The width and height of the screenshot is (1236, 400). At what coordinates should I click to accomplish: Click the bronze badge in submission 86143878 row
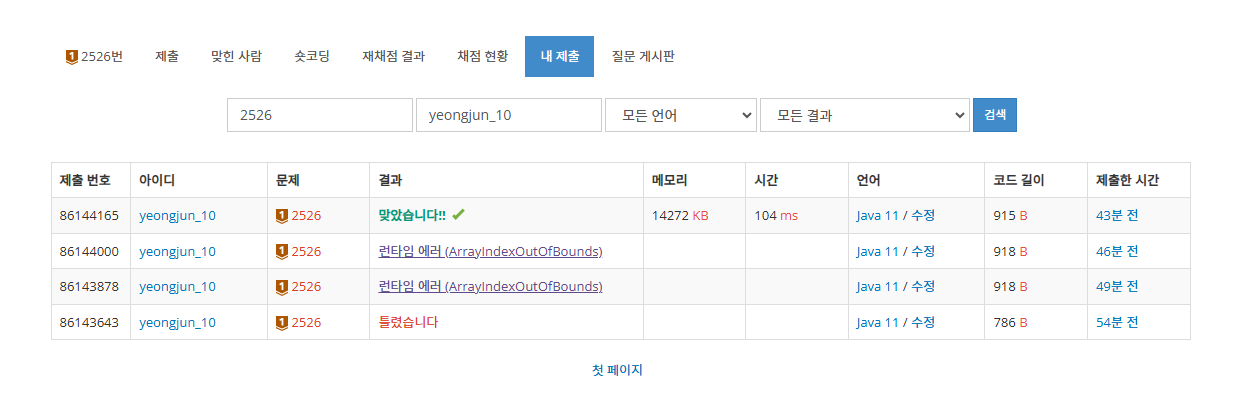tap(281, 287)
